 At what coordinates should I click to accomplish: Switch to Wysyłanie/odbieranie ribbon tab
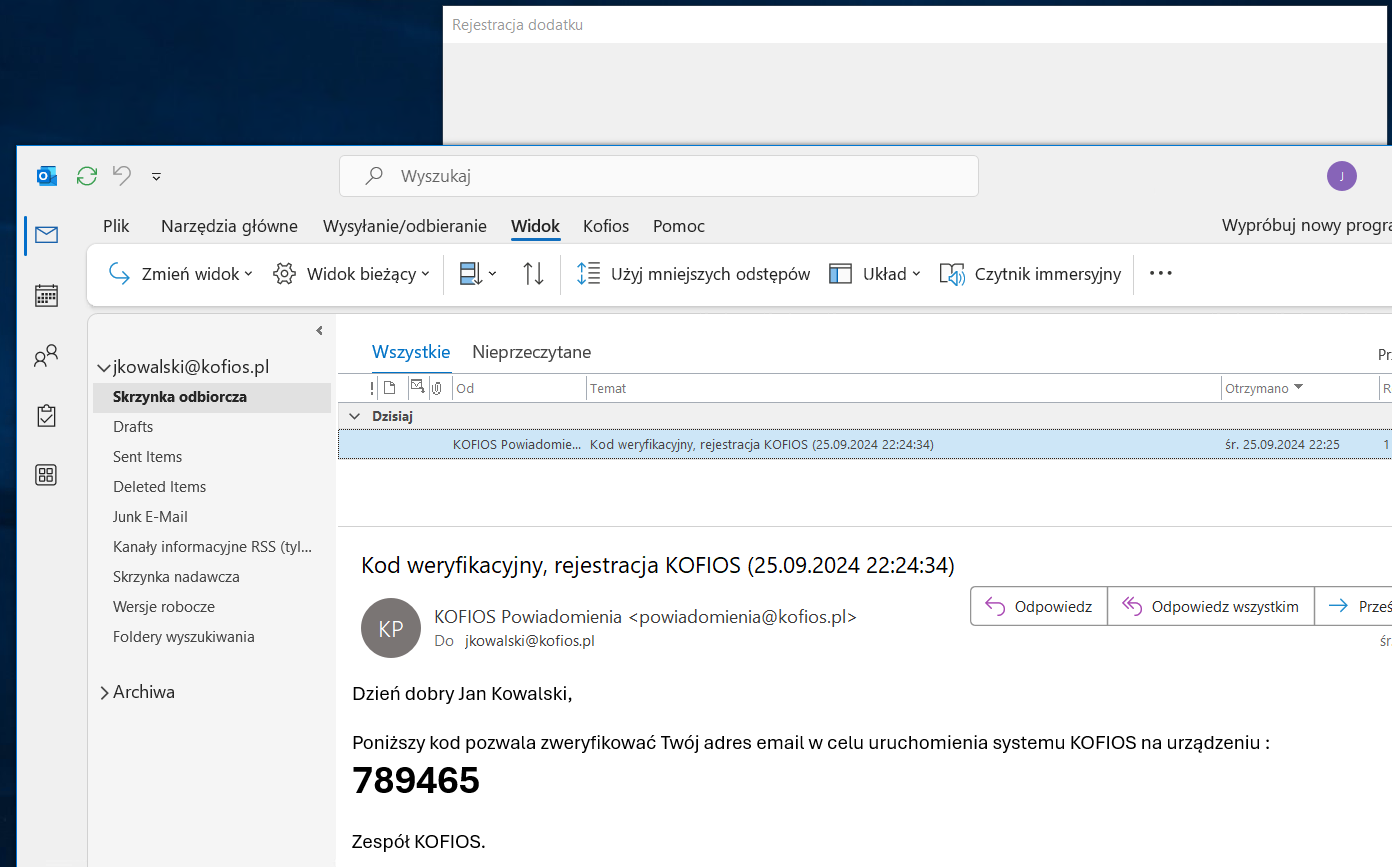click(405, 226)
